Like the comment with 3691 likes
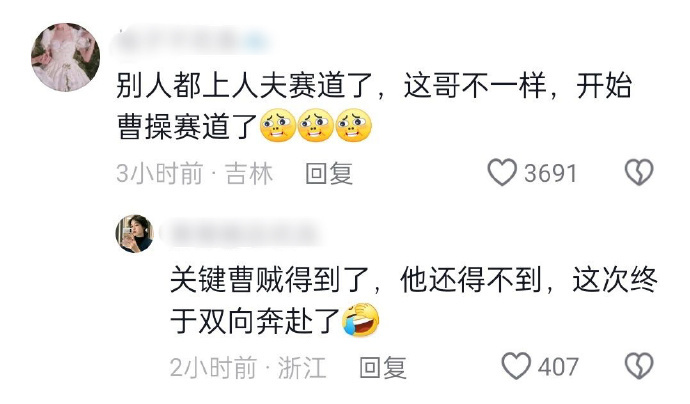The image size is (690, 404). point(502,172)
